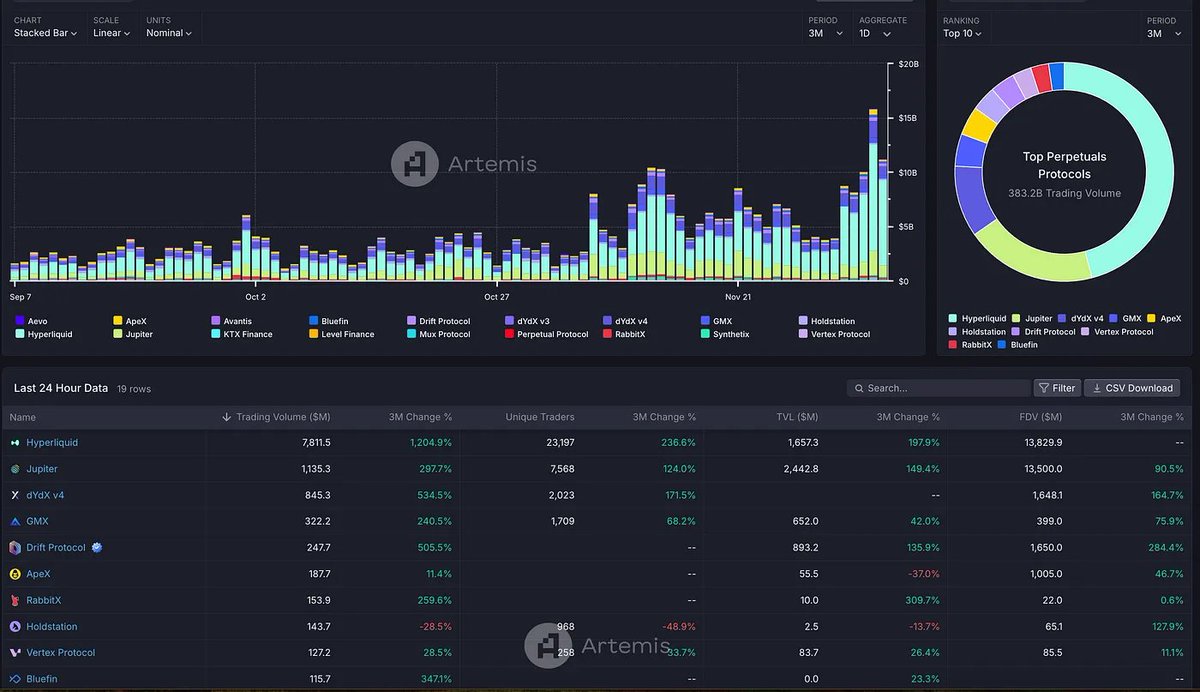Open the Scale dropdown set to Linear
Screen dimensions: 1200x692
tap(113, 33)
